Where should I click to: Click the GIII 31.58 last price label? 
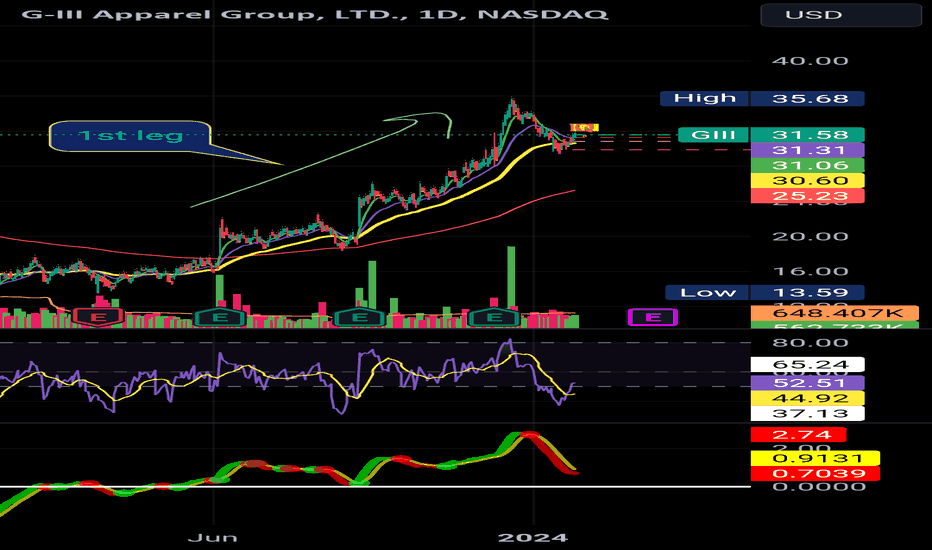click(771, 135)
